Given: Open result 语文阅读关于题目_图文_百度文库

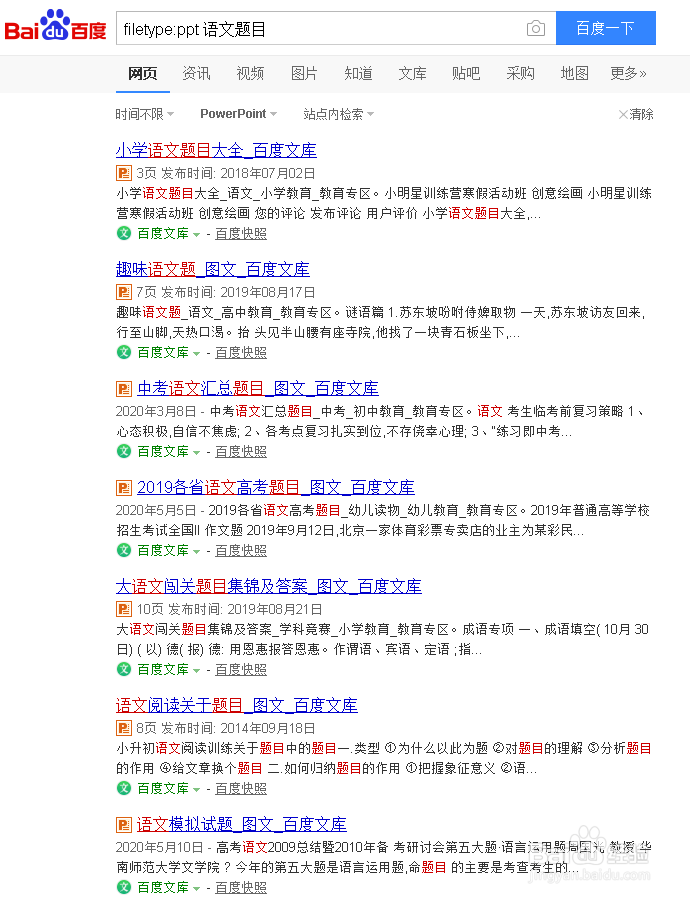Looking at the screenshot, I should (x=237, y=705).
